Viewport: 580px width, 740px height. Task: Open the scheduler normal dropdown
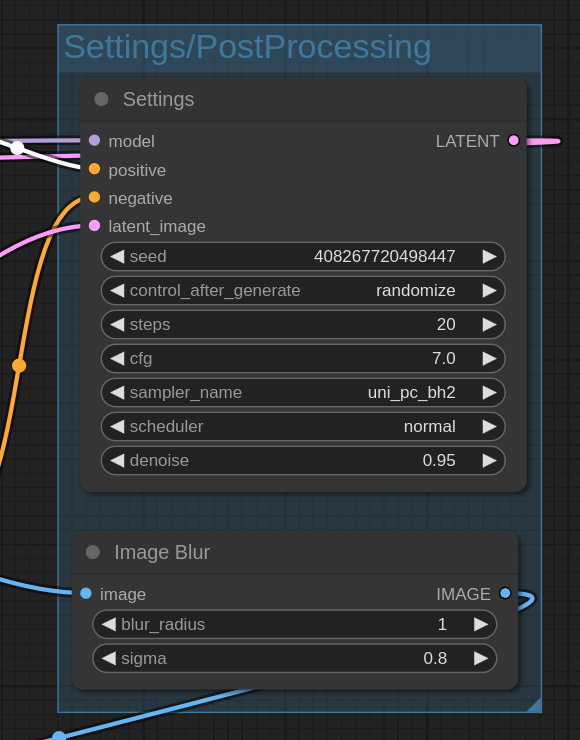[x=429, y=427]
